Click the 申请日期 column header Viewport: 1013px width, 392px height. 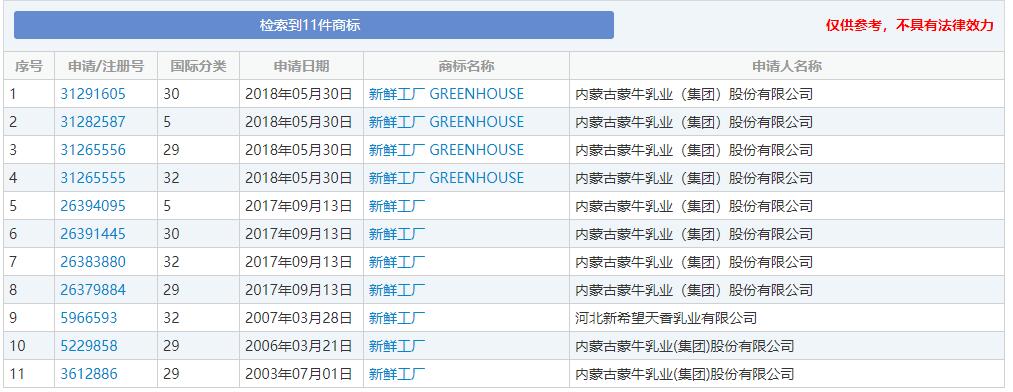[x=301, y=66]
